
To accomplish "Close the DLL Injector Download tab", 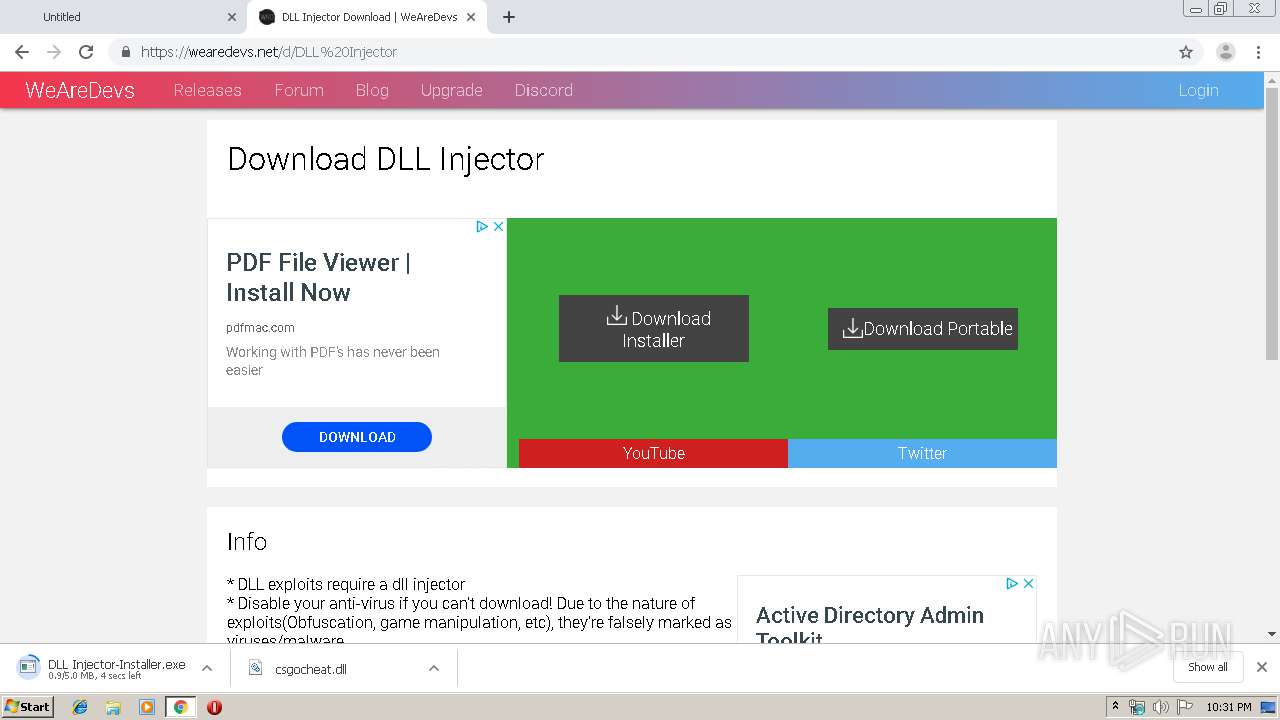I will 471,17.
